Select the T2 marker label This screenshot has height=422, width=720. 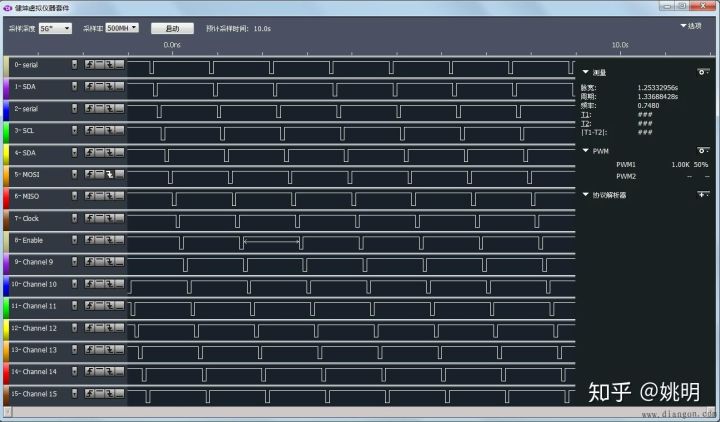pos(586,124)
